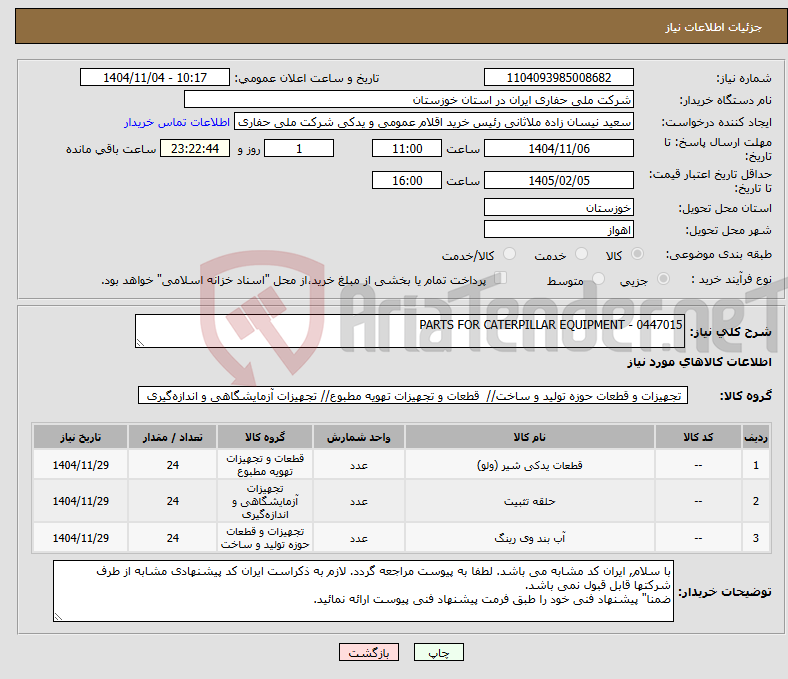This screenshot has height=679, width=788.
Task: Click the اطلاعات کالاهای مورد نیاز section heading
Action: pos(699,362)
